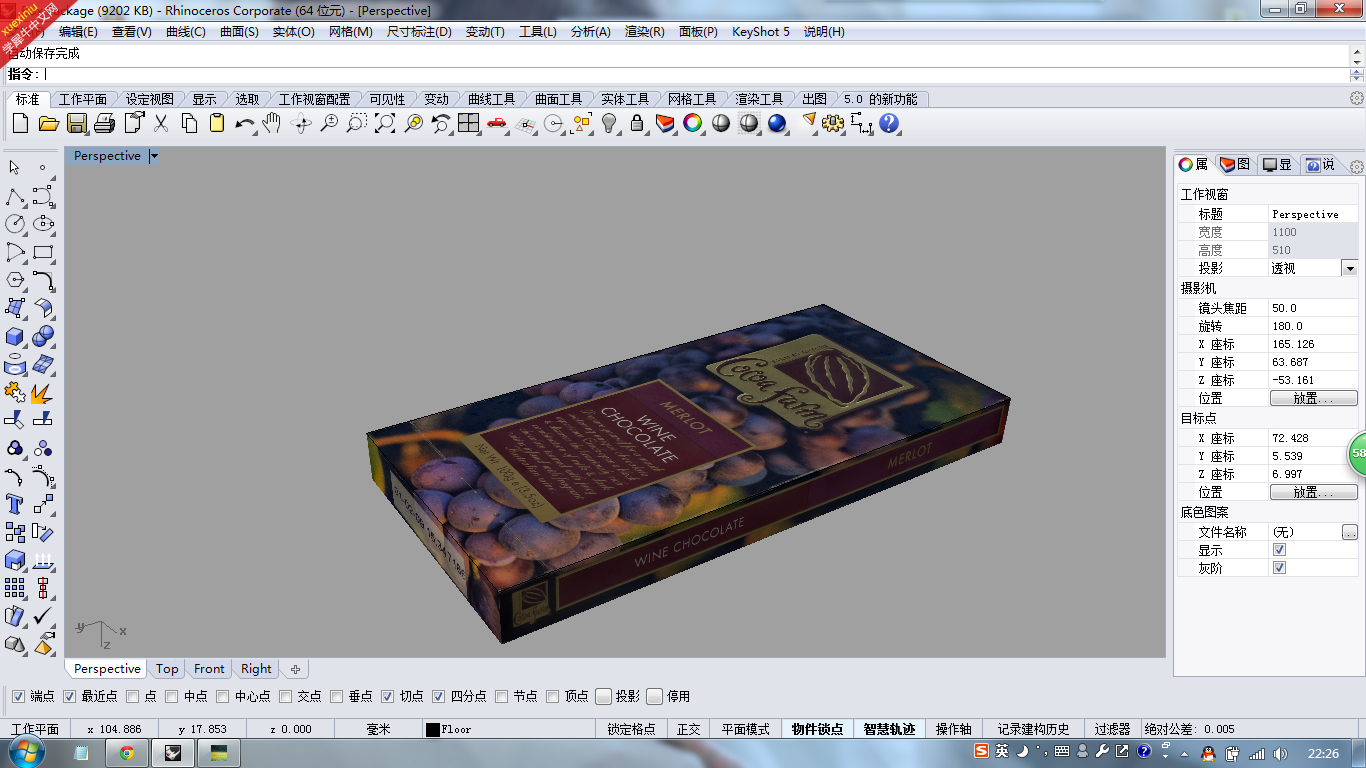Click the target point 放置 button
The image size is (1366, 768).
pyautogui.click(x=1313, y=492)
